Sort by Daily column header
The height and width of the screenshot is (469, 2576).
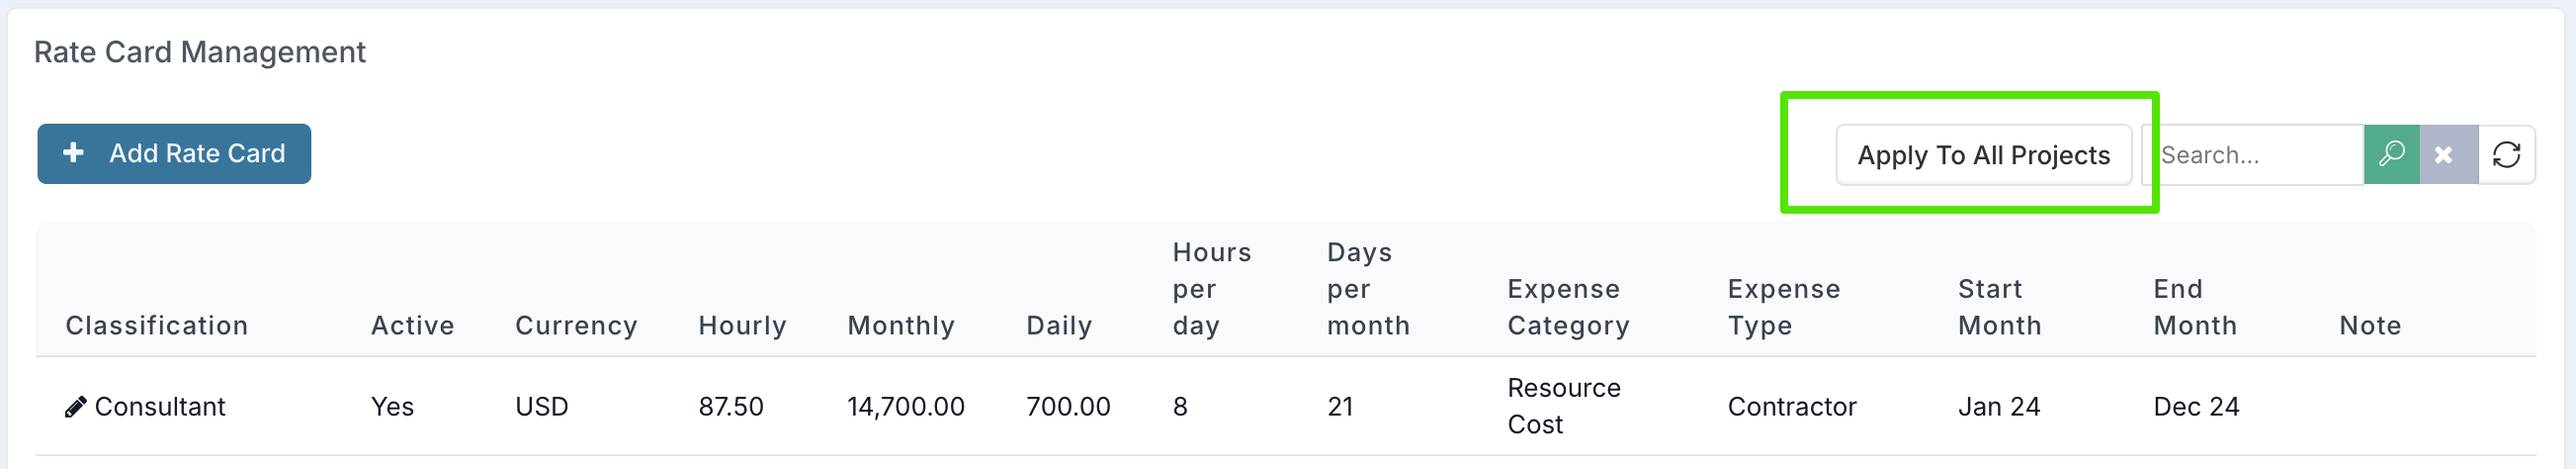tap(1059, 326)
